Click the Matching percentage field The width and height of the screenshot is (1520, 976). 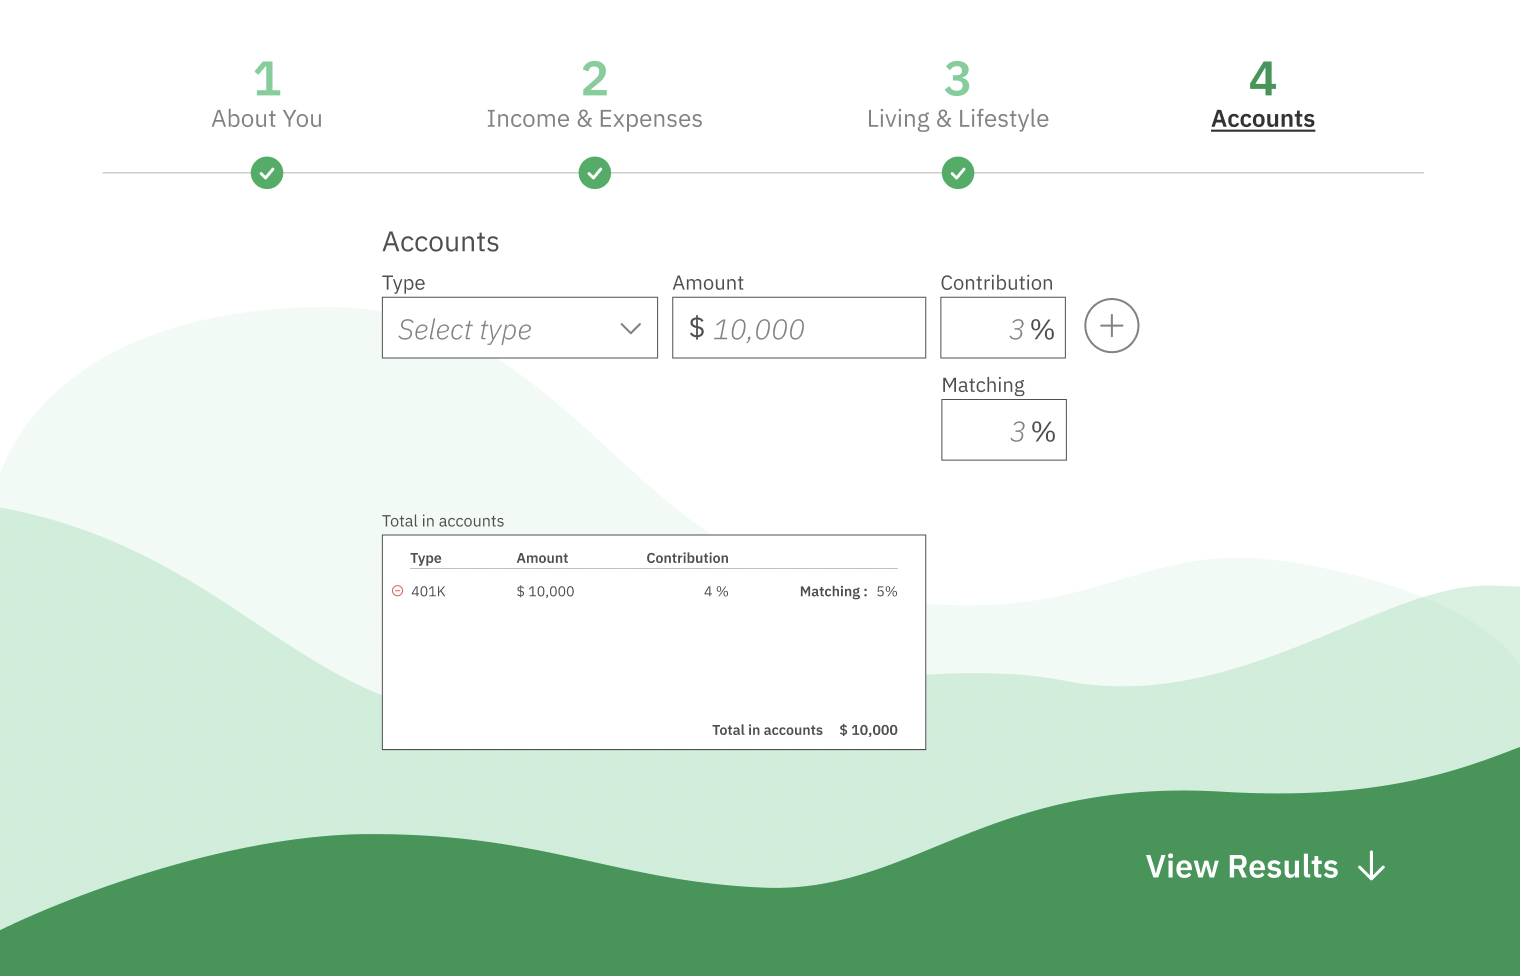1003,430
